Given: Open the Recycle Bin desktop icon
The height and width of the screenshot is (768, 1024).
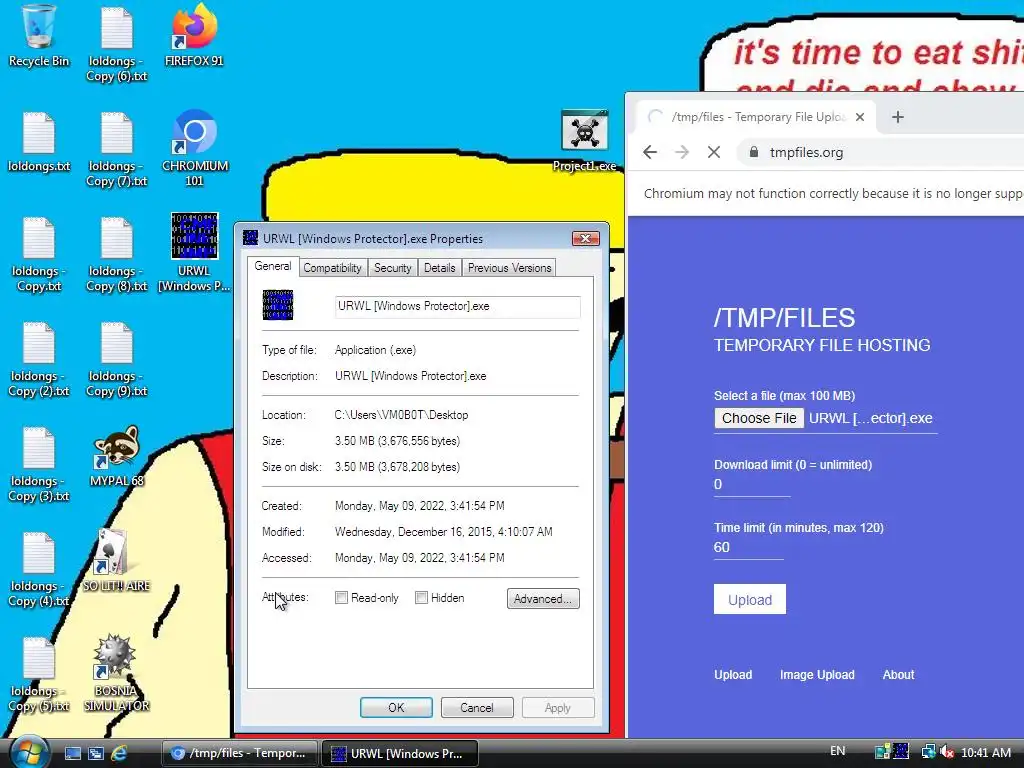Looking at the screenshot, I should (x=39, y=36).
